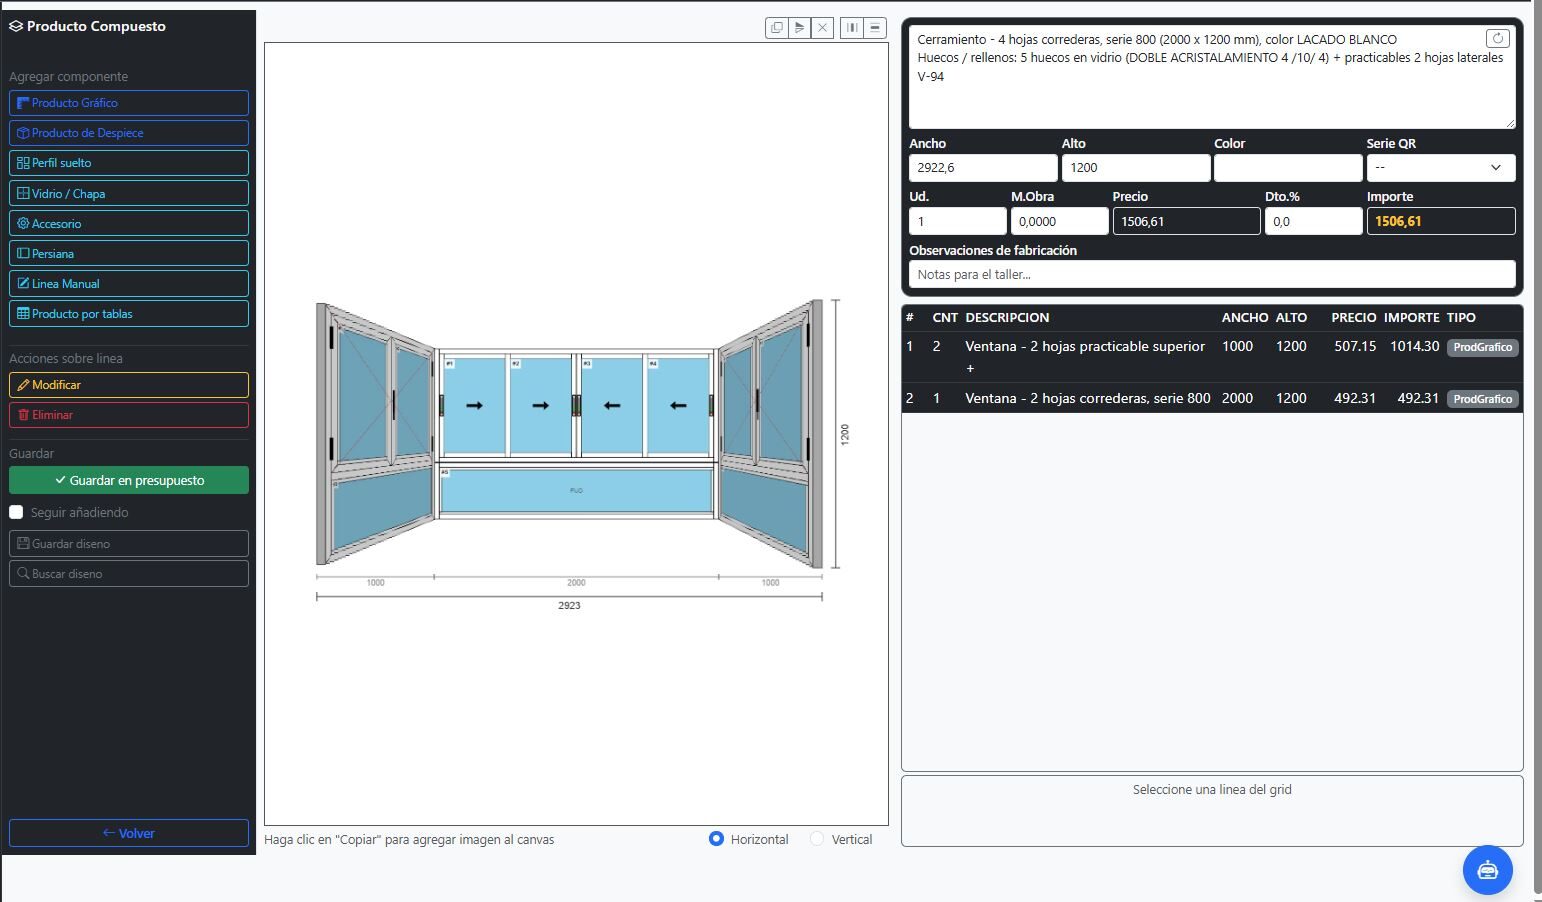The width and height of the screenshot is (1542, 902).
Task: Click the distribute vertical columns icon
Action: (x=851, y=28)
